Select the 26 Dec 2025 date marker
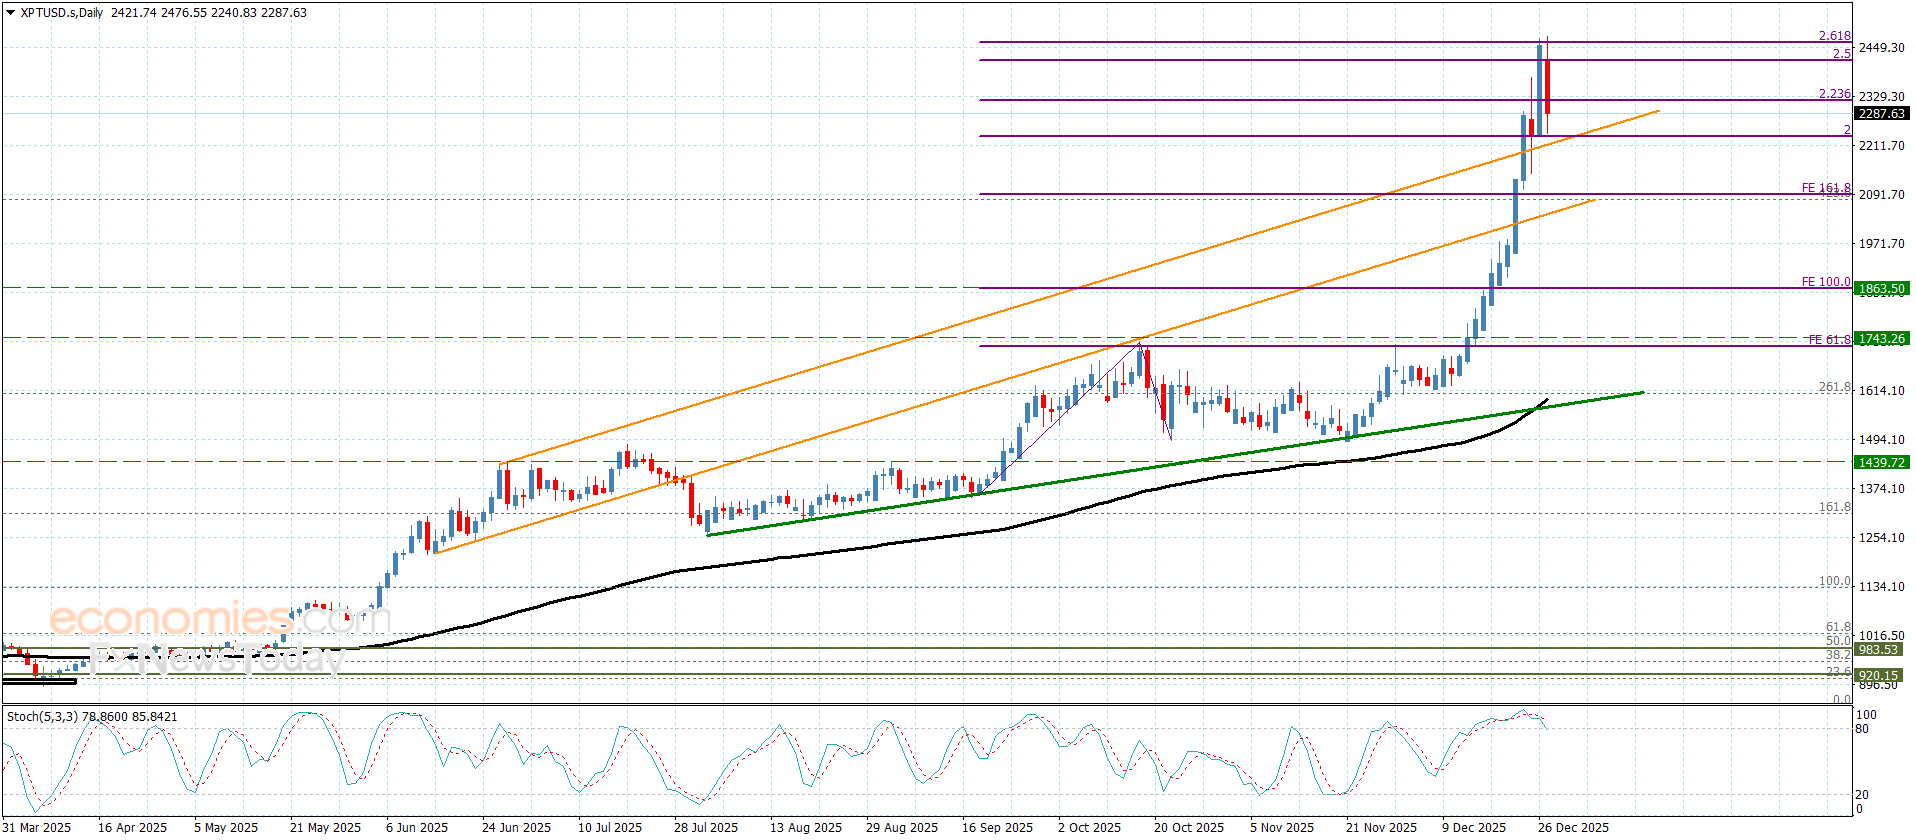The image size is (1916, 840). click(1573, 827)
